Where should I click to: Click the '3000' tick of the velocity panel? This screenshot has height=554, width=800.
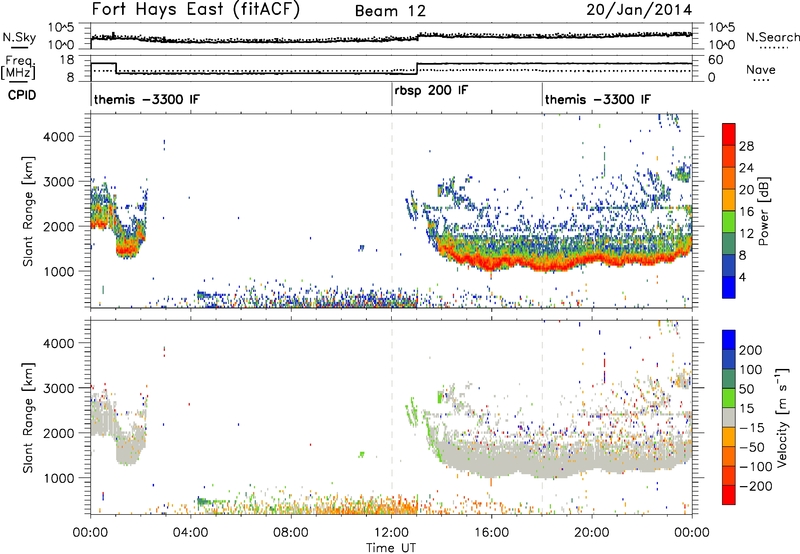(x=59, y=388)
